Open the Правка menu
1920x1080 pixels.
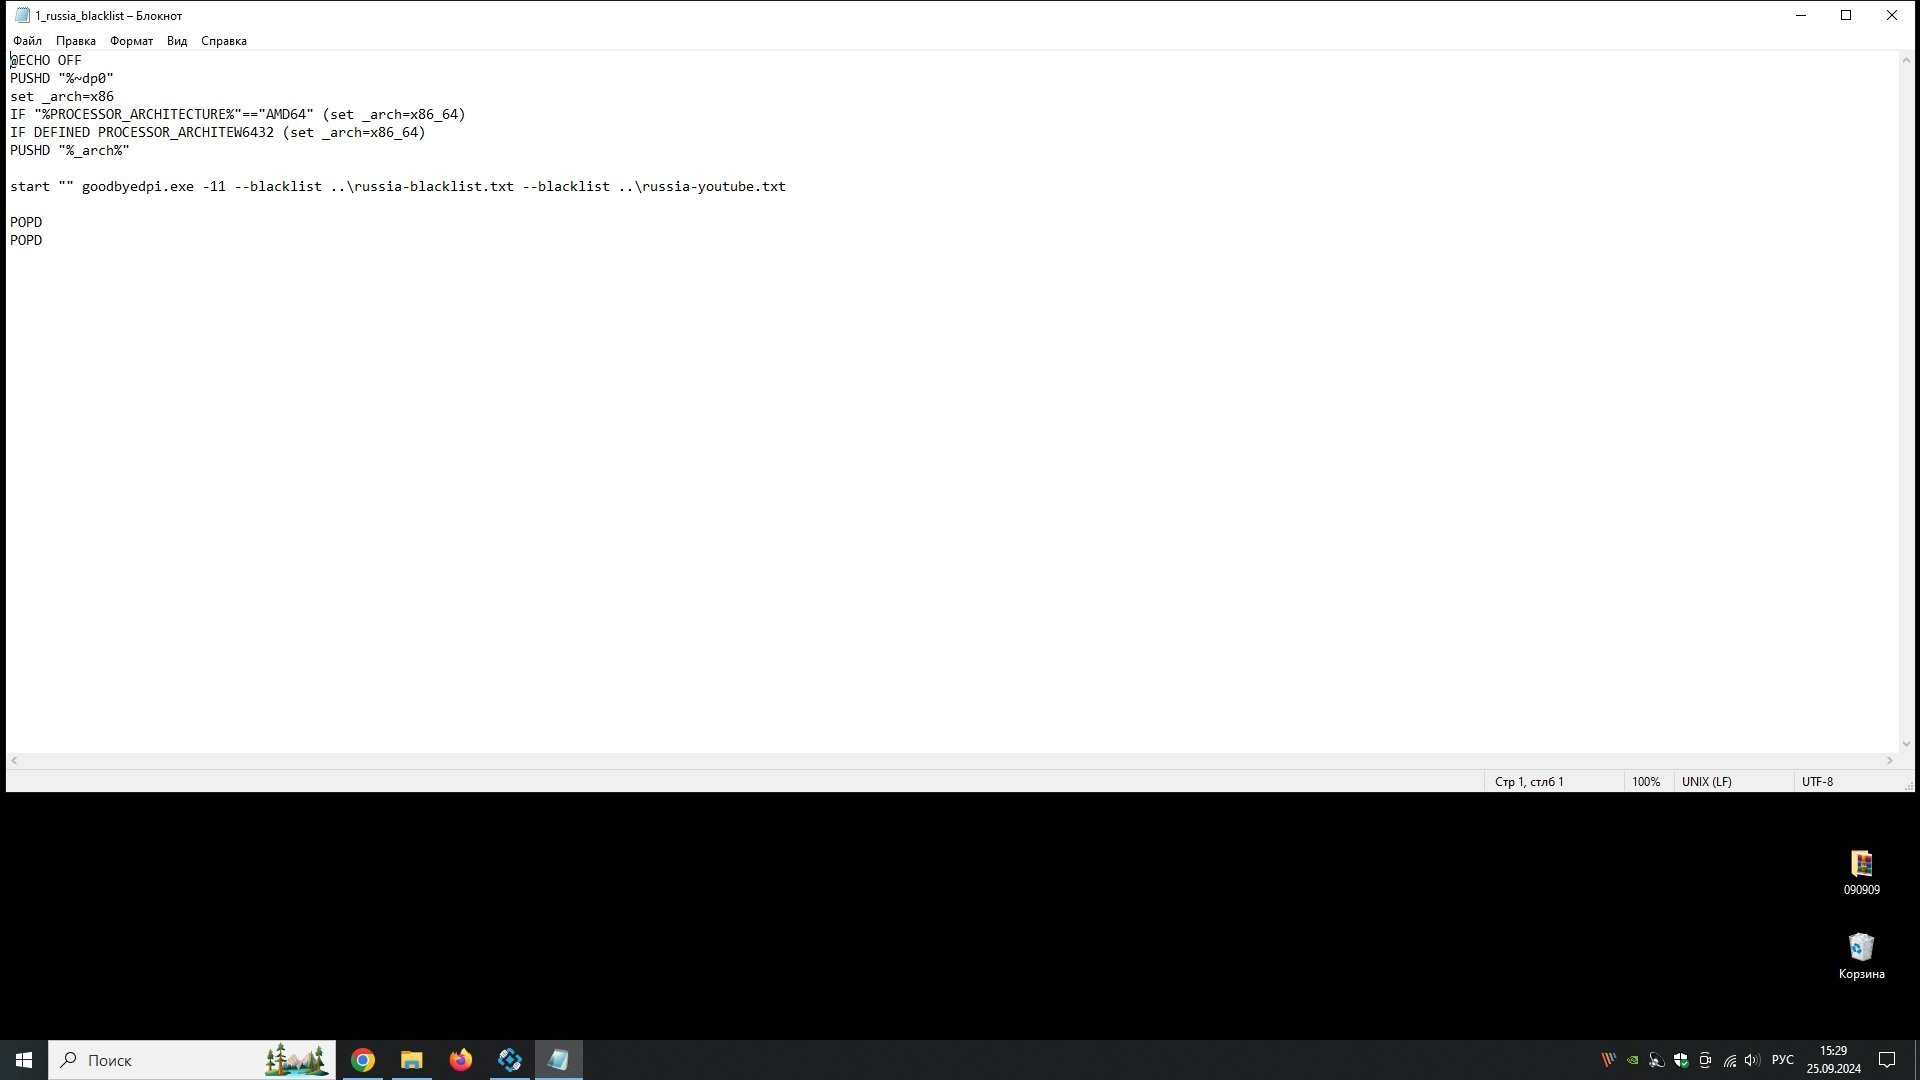click(76, 41)
